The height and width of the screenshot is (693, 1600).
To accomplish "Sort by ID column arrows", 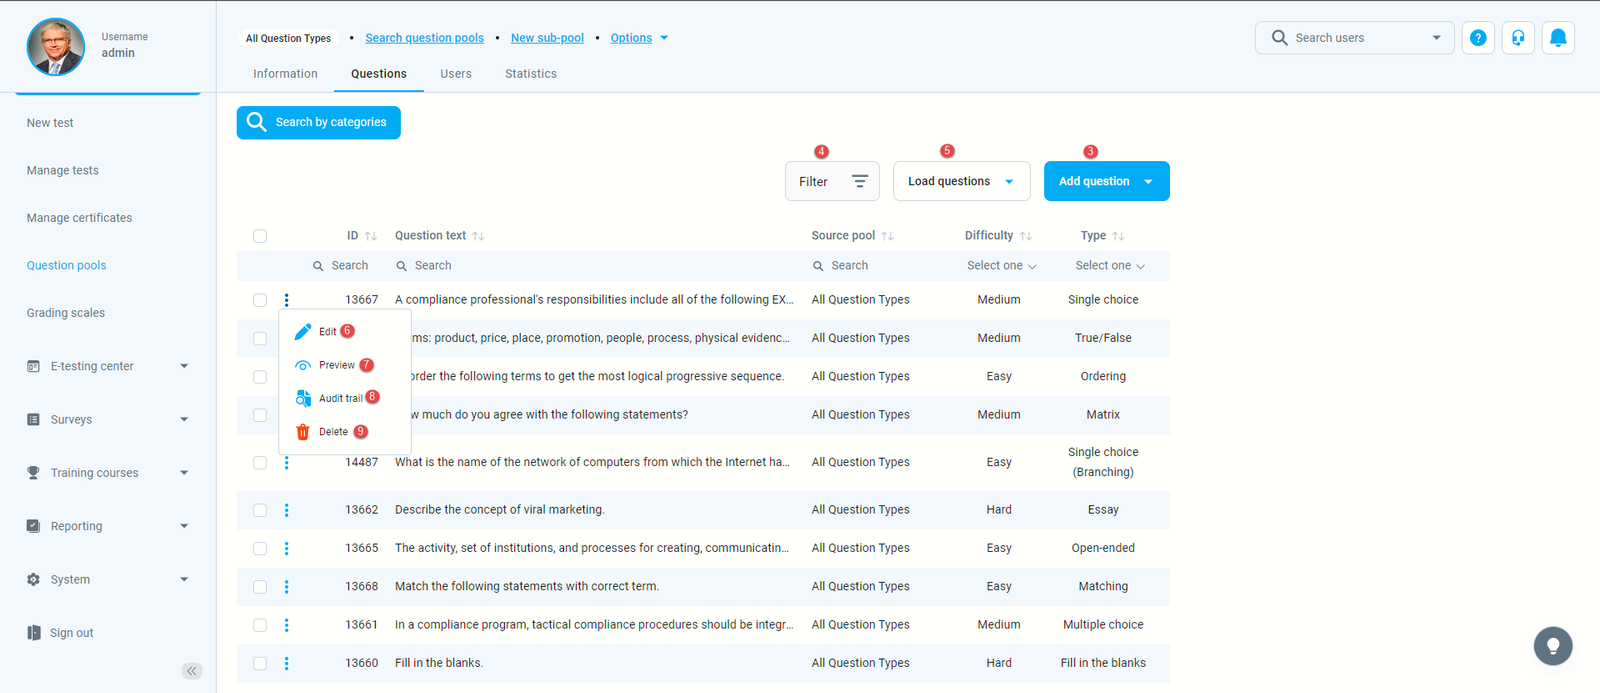I will [x=371, y=236].
